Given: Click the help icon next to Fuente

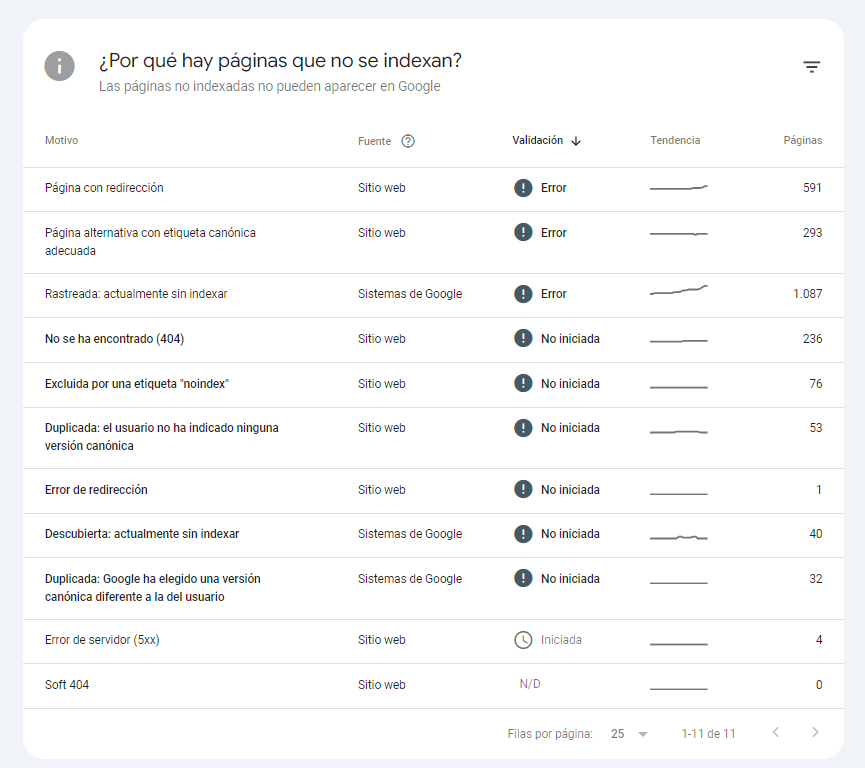Looking at the screenshot, I should click(x=408, y=141).
